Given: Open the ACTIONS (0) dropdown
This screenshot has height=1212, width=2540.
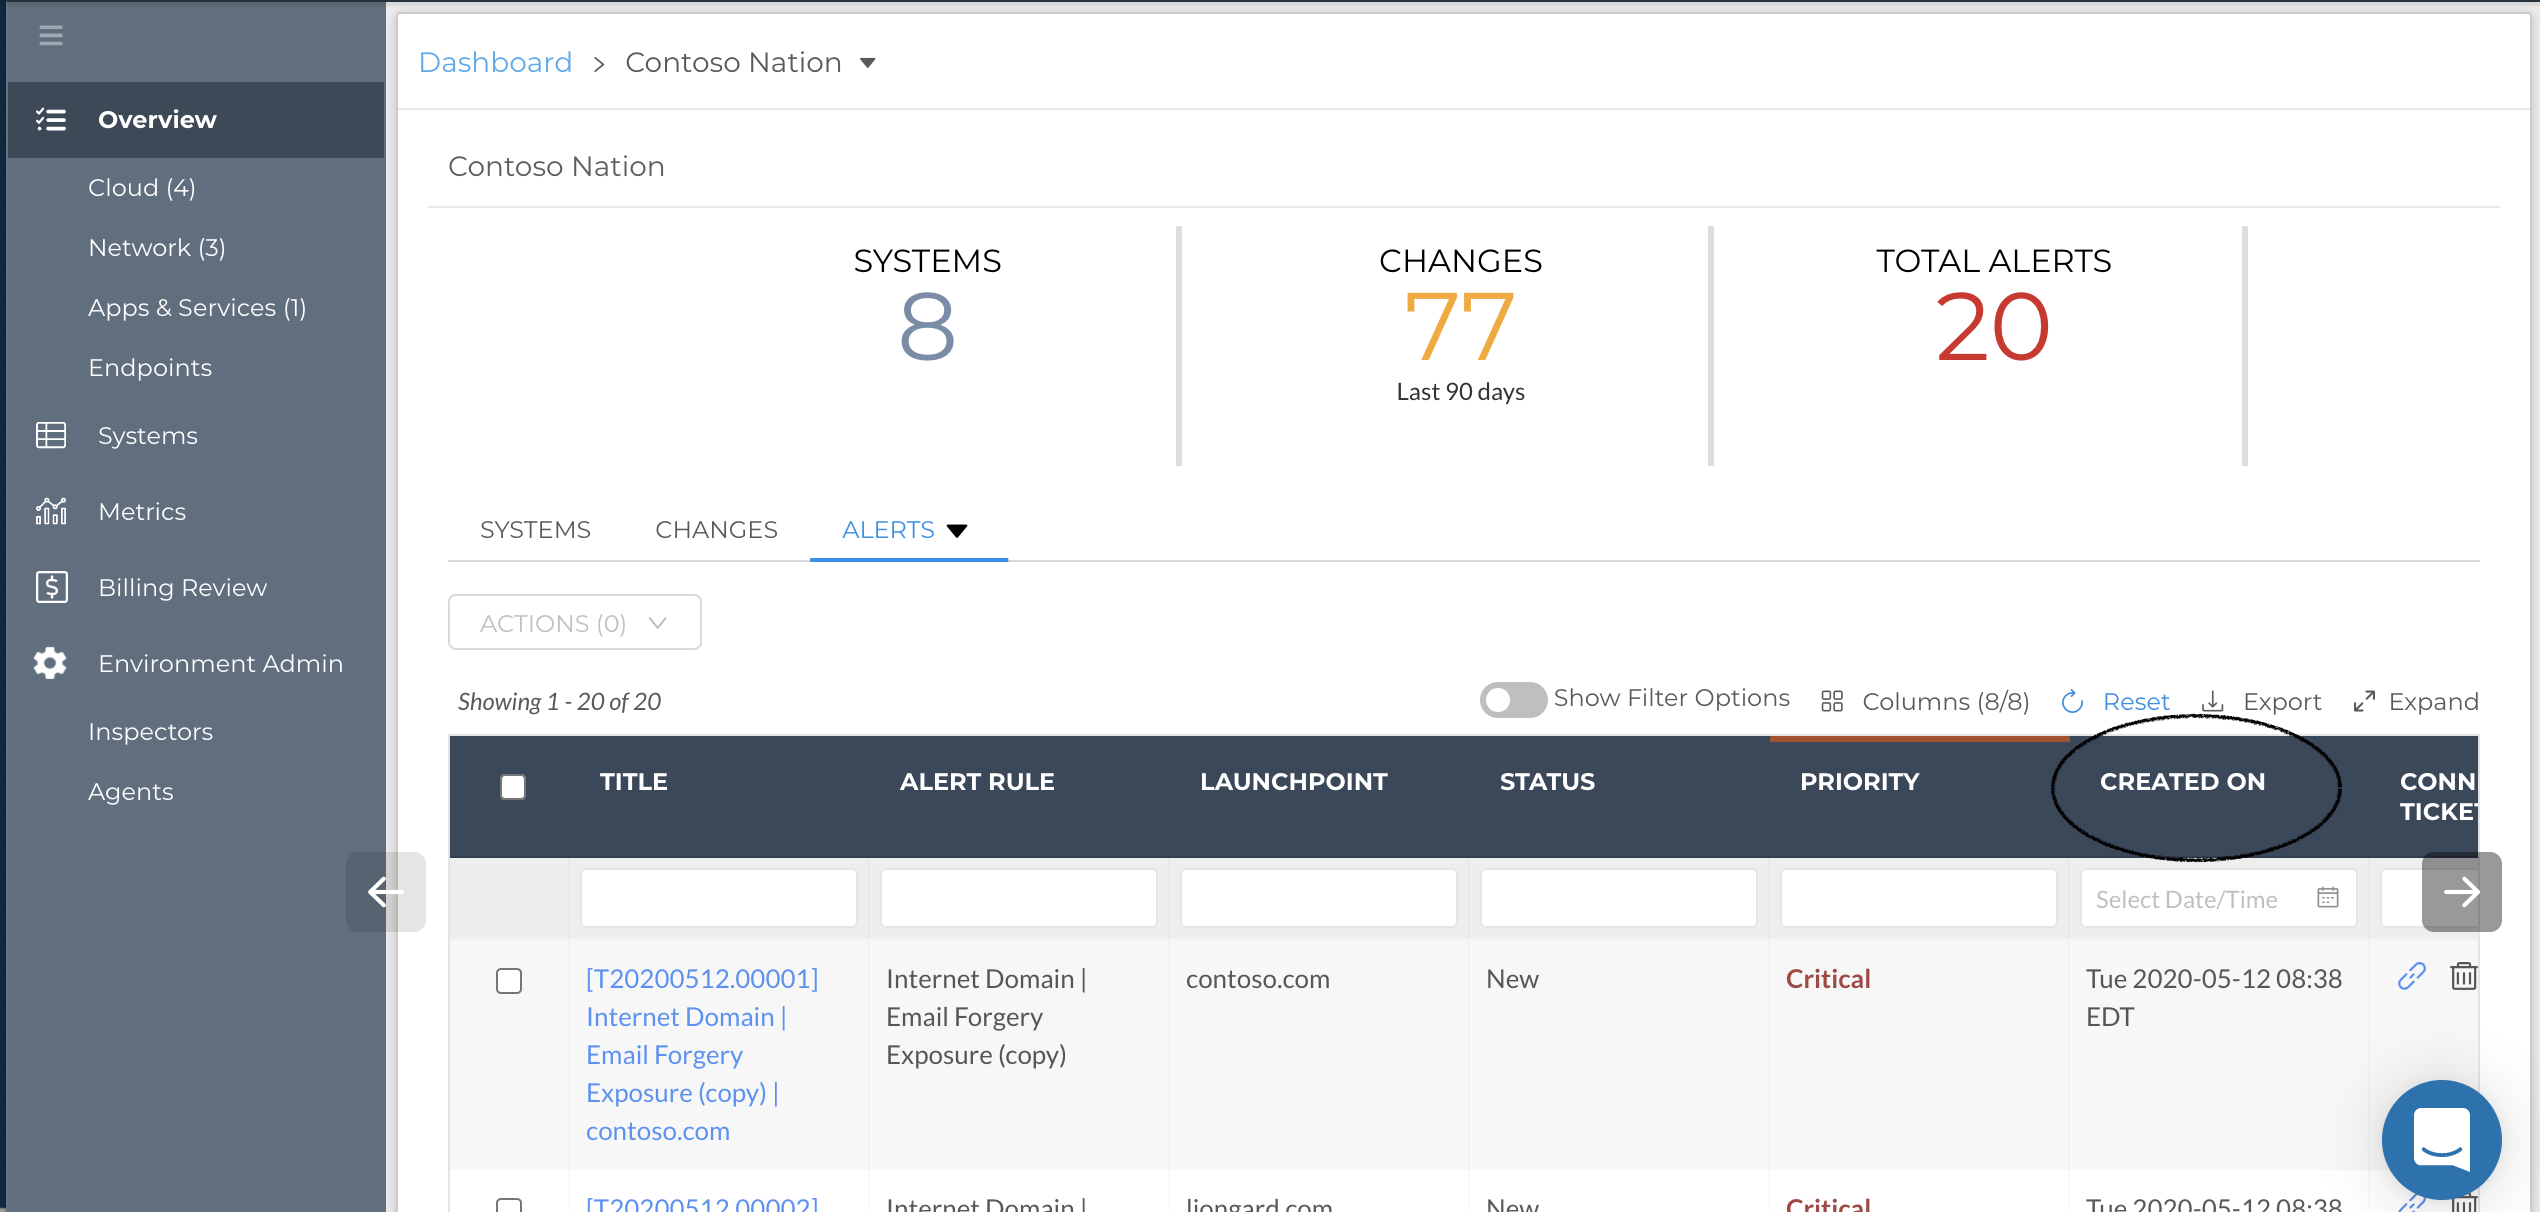Looking at the screenshot, I should (574, 623).
